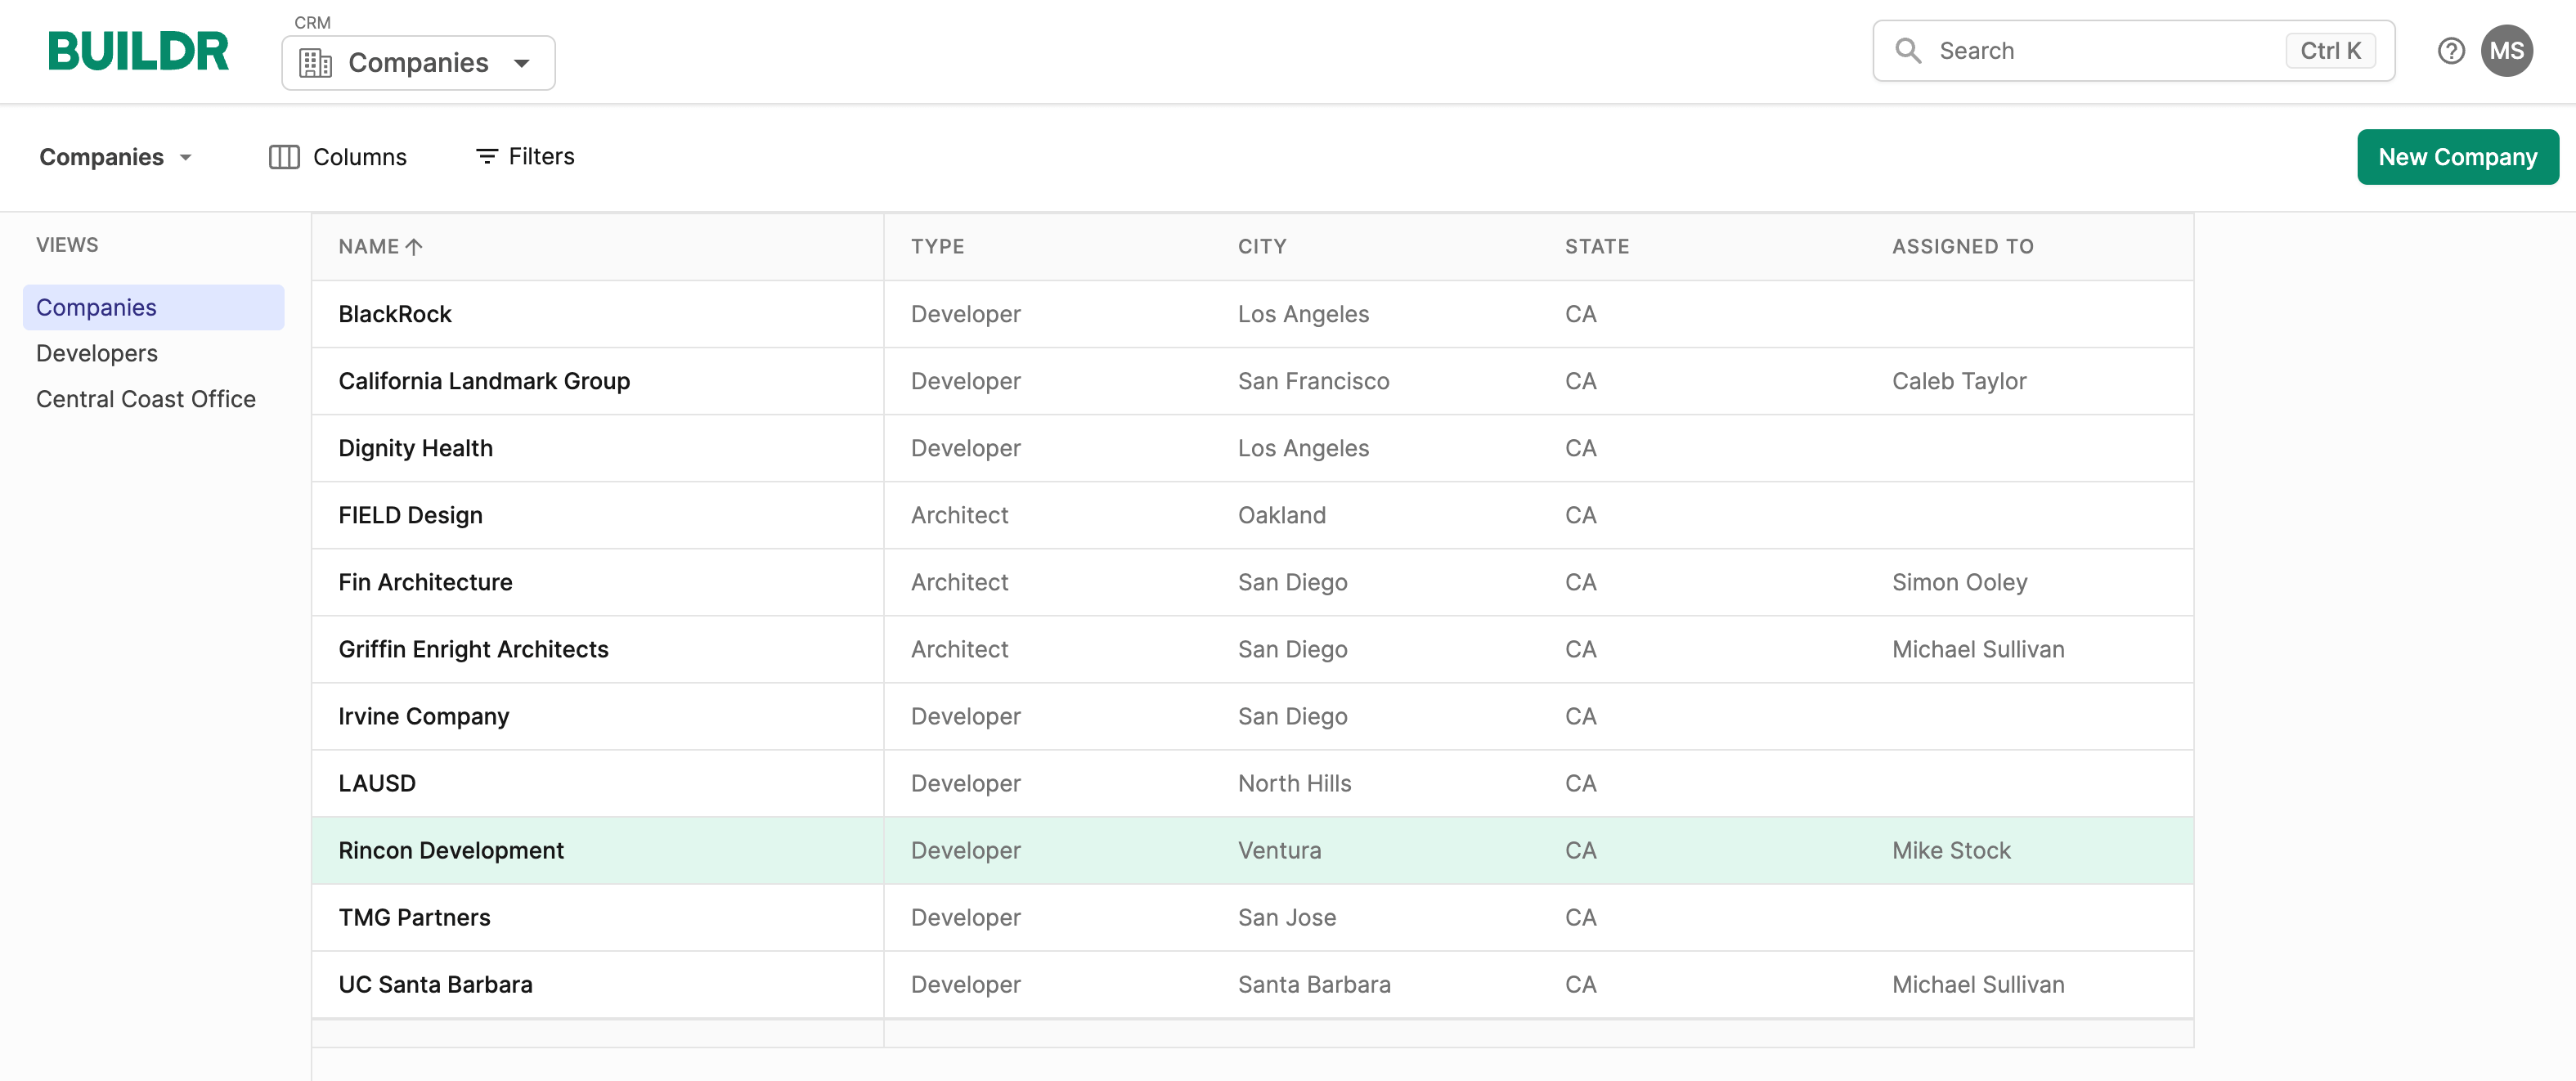Open Fin Architecture
The image size is (2576, 1081).
pos(425,582)
